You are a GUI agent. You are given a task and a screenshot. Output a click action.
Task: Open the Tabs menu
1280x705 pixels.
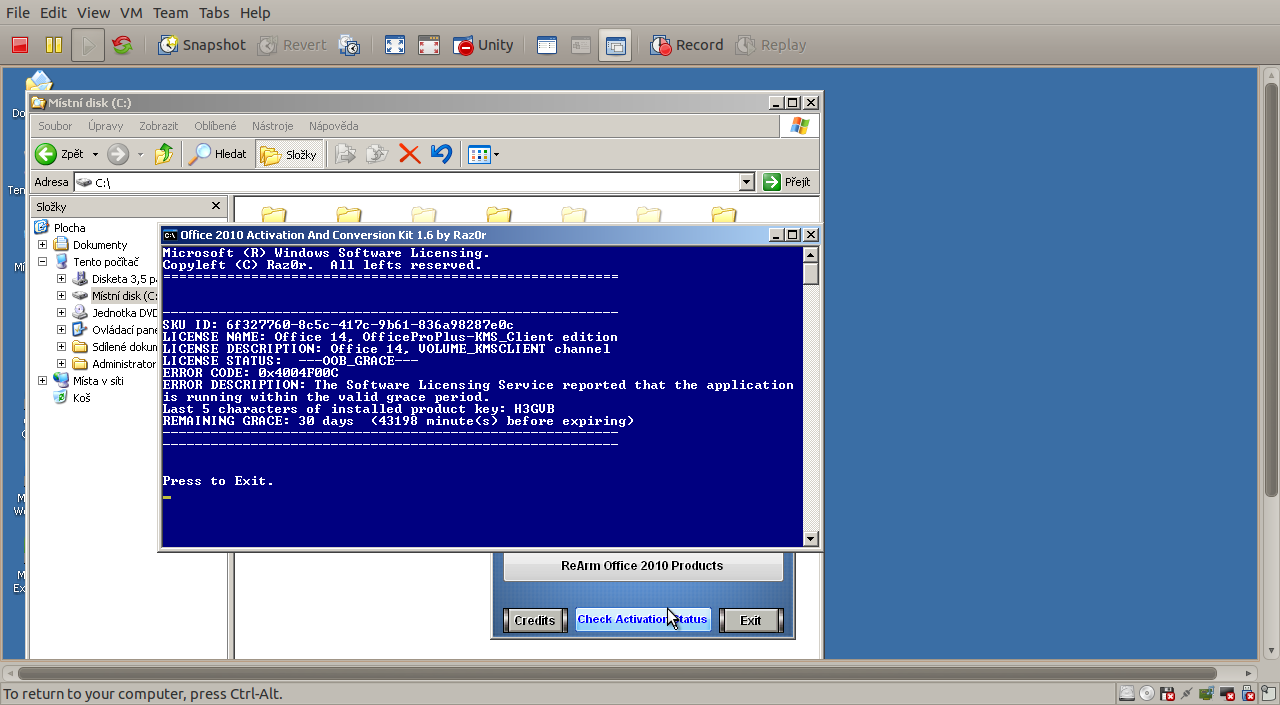(x=214, y=13)
